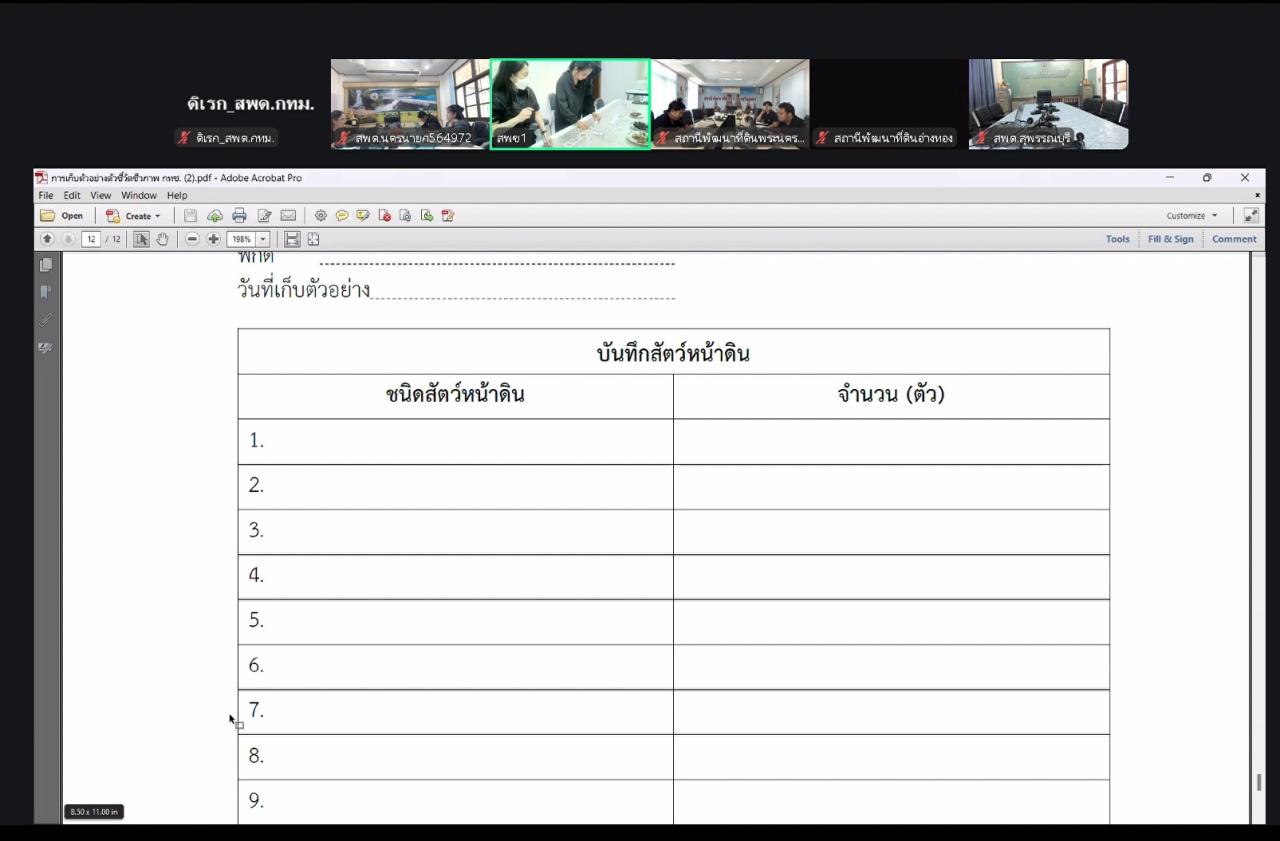Zoom in with the plus button
Image resolution: width=1280 pixels, height=841 pixels.
pos(213,239)
